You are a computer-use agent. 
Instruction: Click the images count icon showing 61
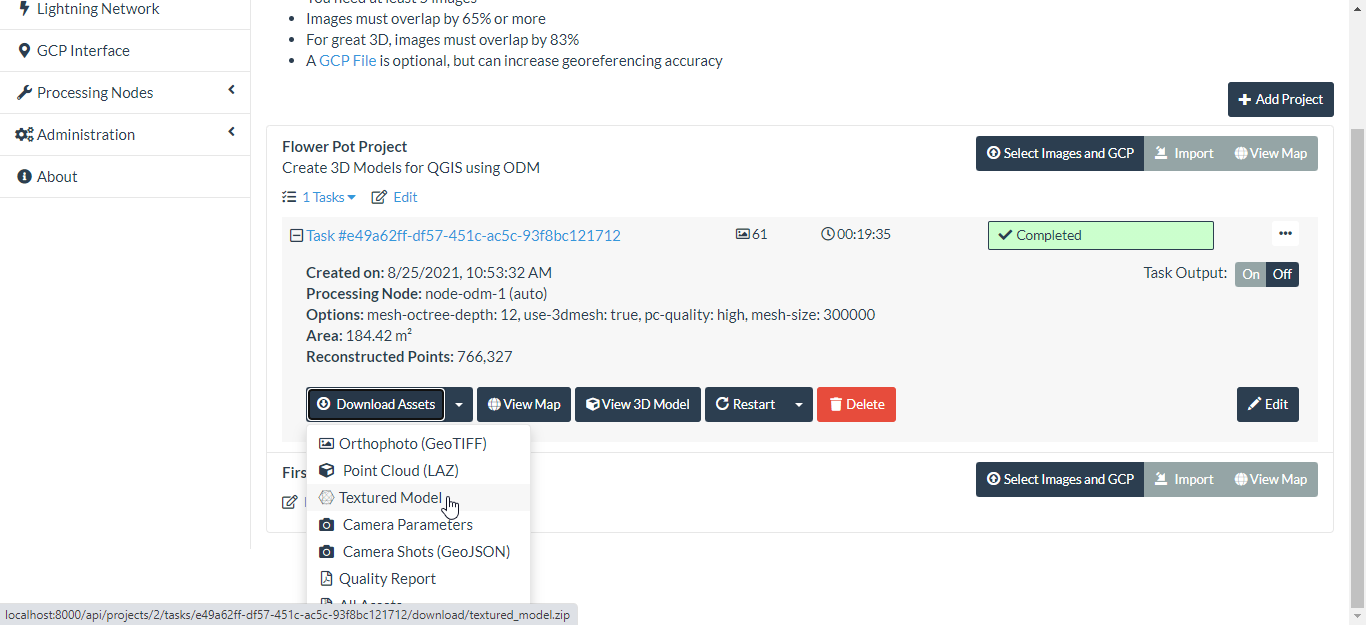pos(742,235)
